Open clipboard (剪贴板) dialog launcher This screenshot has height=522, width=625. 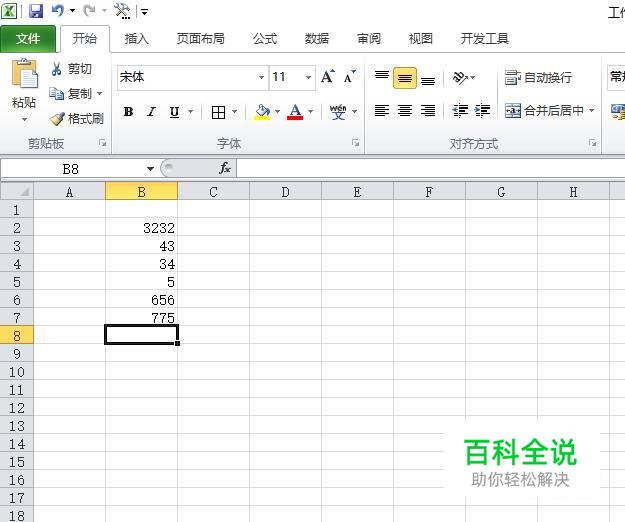[x=103, y=143]
